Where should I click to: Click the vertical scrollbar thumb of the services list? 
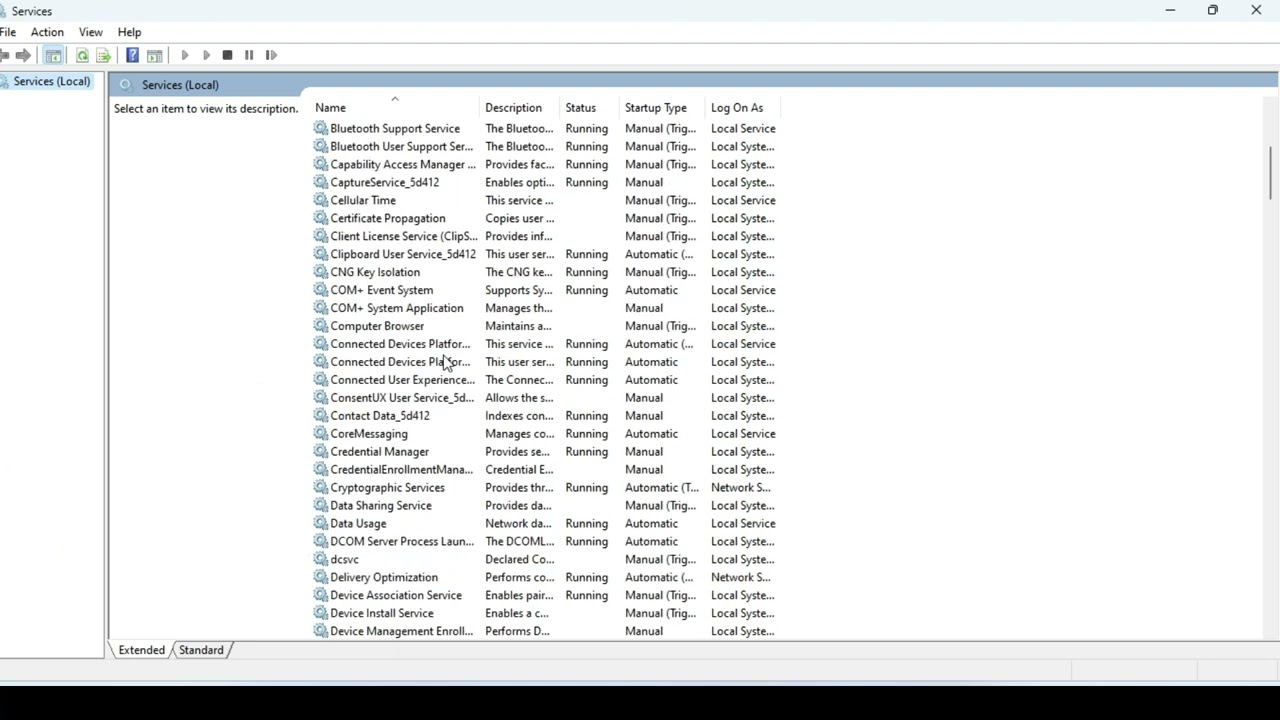1271,172
